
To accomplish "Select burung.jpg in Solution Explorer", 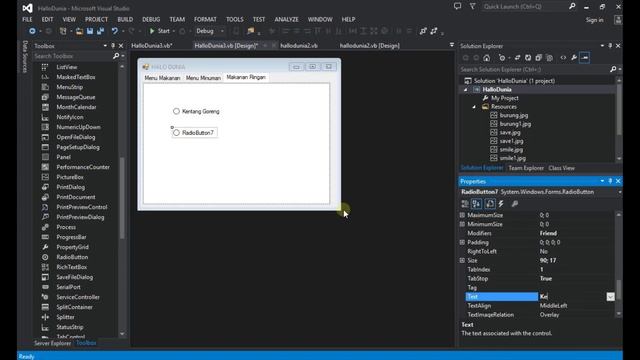I will 513,116.
